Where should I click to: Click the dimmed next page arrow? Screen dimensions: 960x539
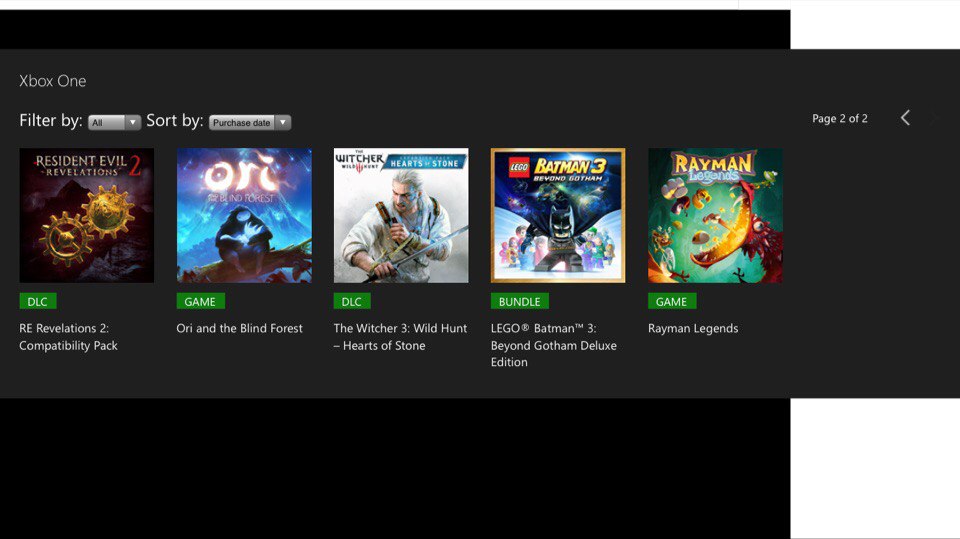tap(934, 118)
